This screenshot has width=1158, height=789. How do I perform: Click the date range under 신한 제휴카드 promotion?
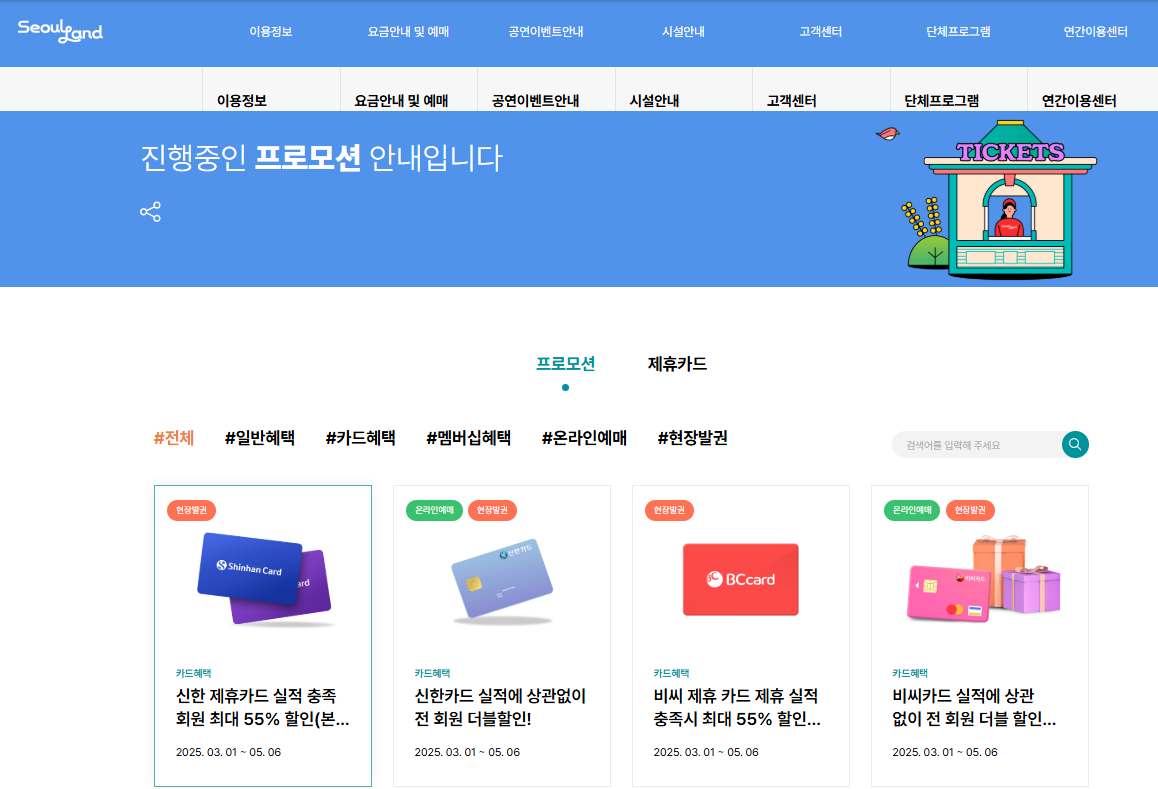(228, 752)
